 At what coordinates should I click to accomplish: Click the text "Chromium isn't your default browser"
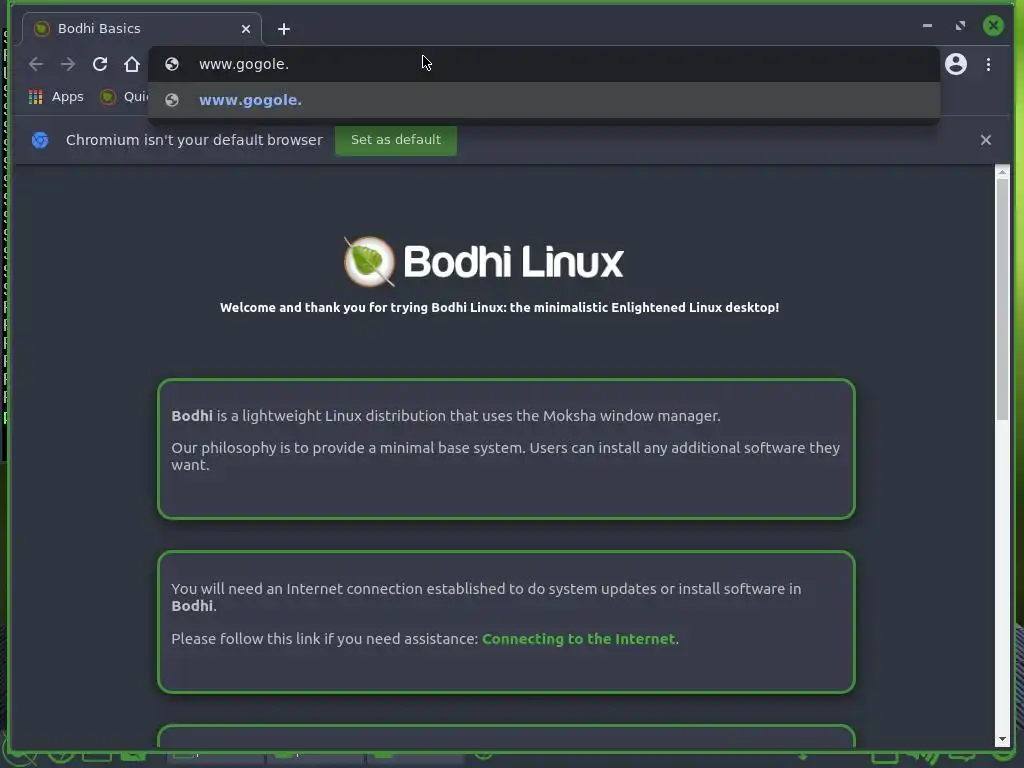pos(194,140)
